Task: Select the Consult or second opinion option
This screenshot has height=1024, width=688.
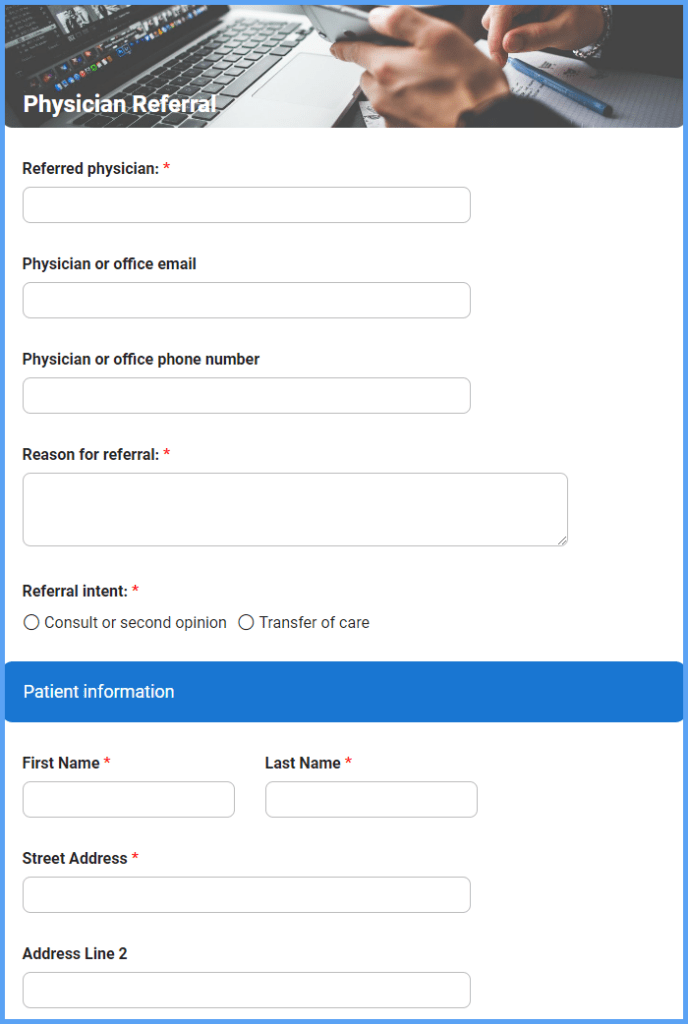Action: 31,622
